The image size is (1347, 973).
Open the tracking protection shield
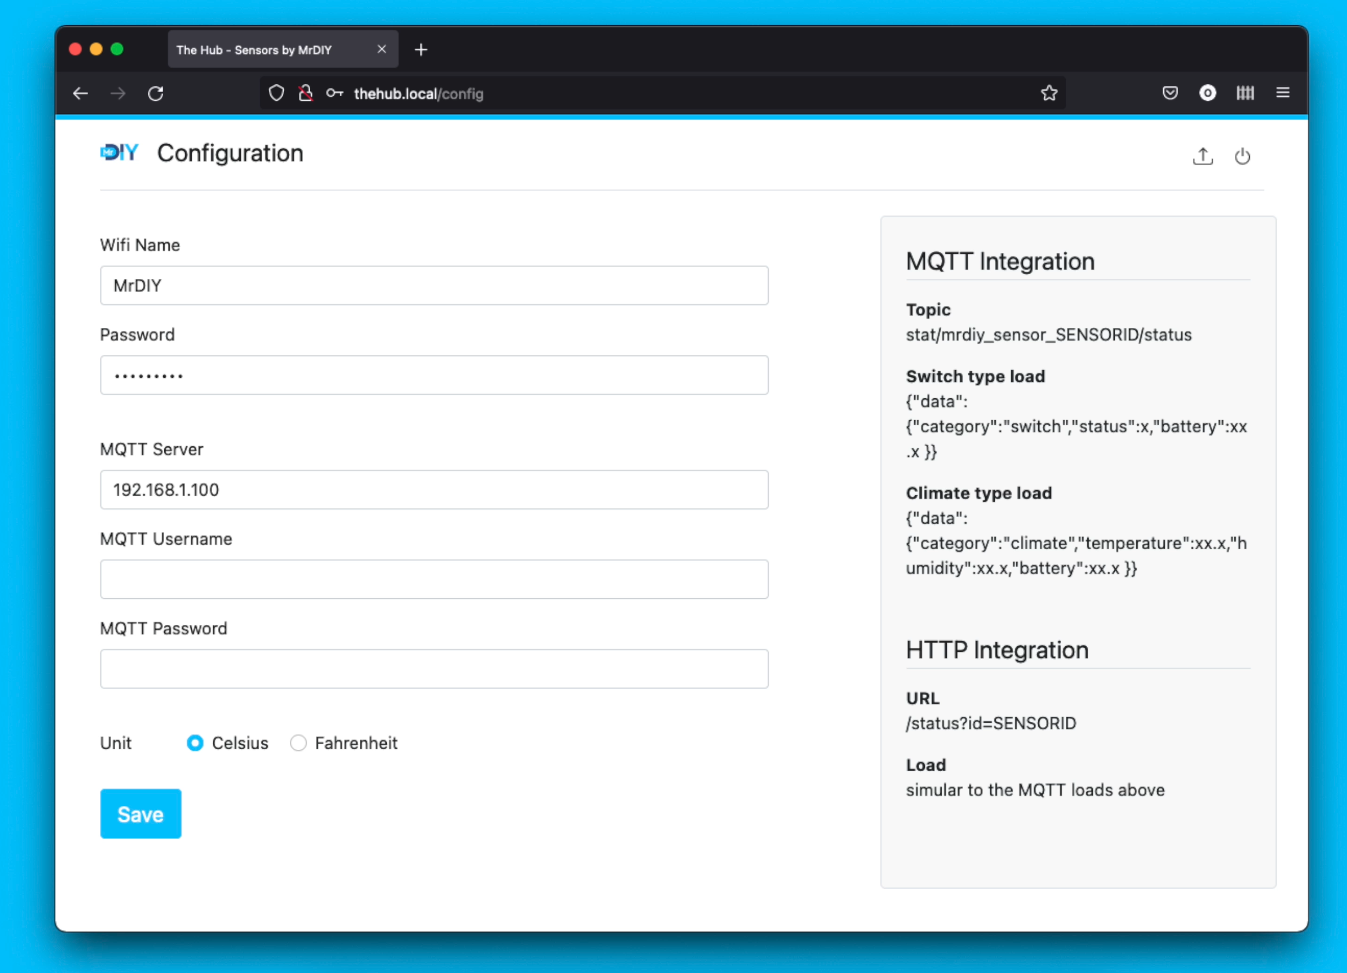click(x=276, y=93)
